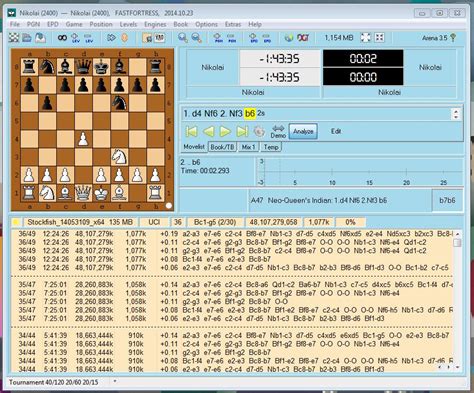474x393 pixels.
Task: Start infinite analysis with the infinity icon
Action: click(62, 38)
